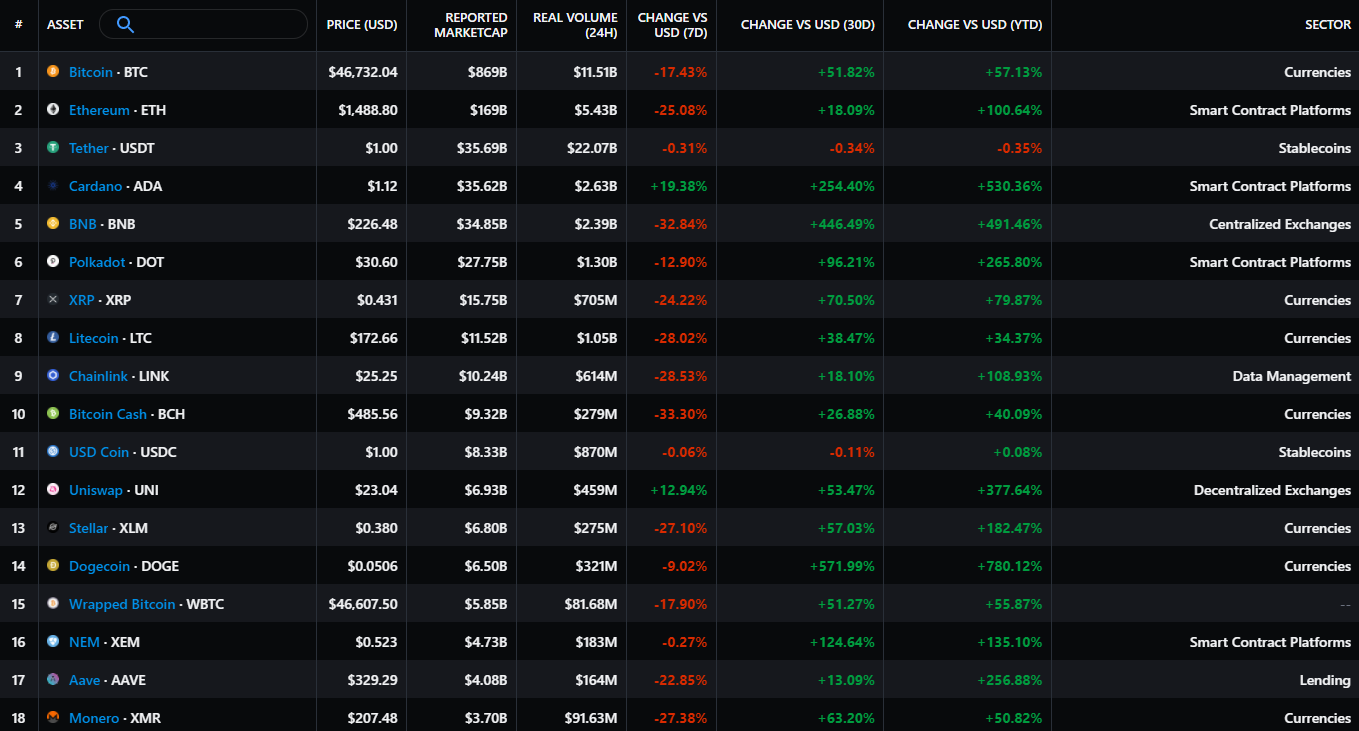Click the Tether coin logo icon

coord(54,147)
